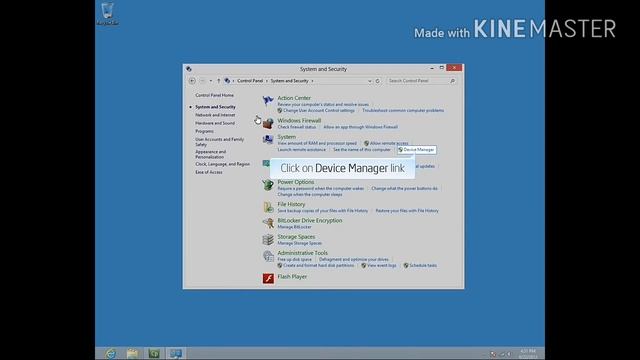This screenshot has height=360, width=640.
Task: Click Allow remote access
Action: tap(389, 143)
